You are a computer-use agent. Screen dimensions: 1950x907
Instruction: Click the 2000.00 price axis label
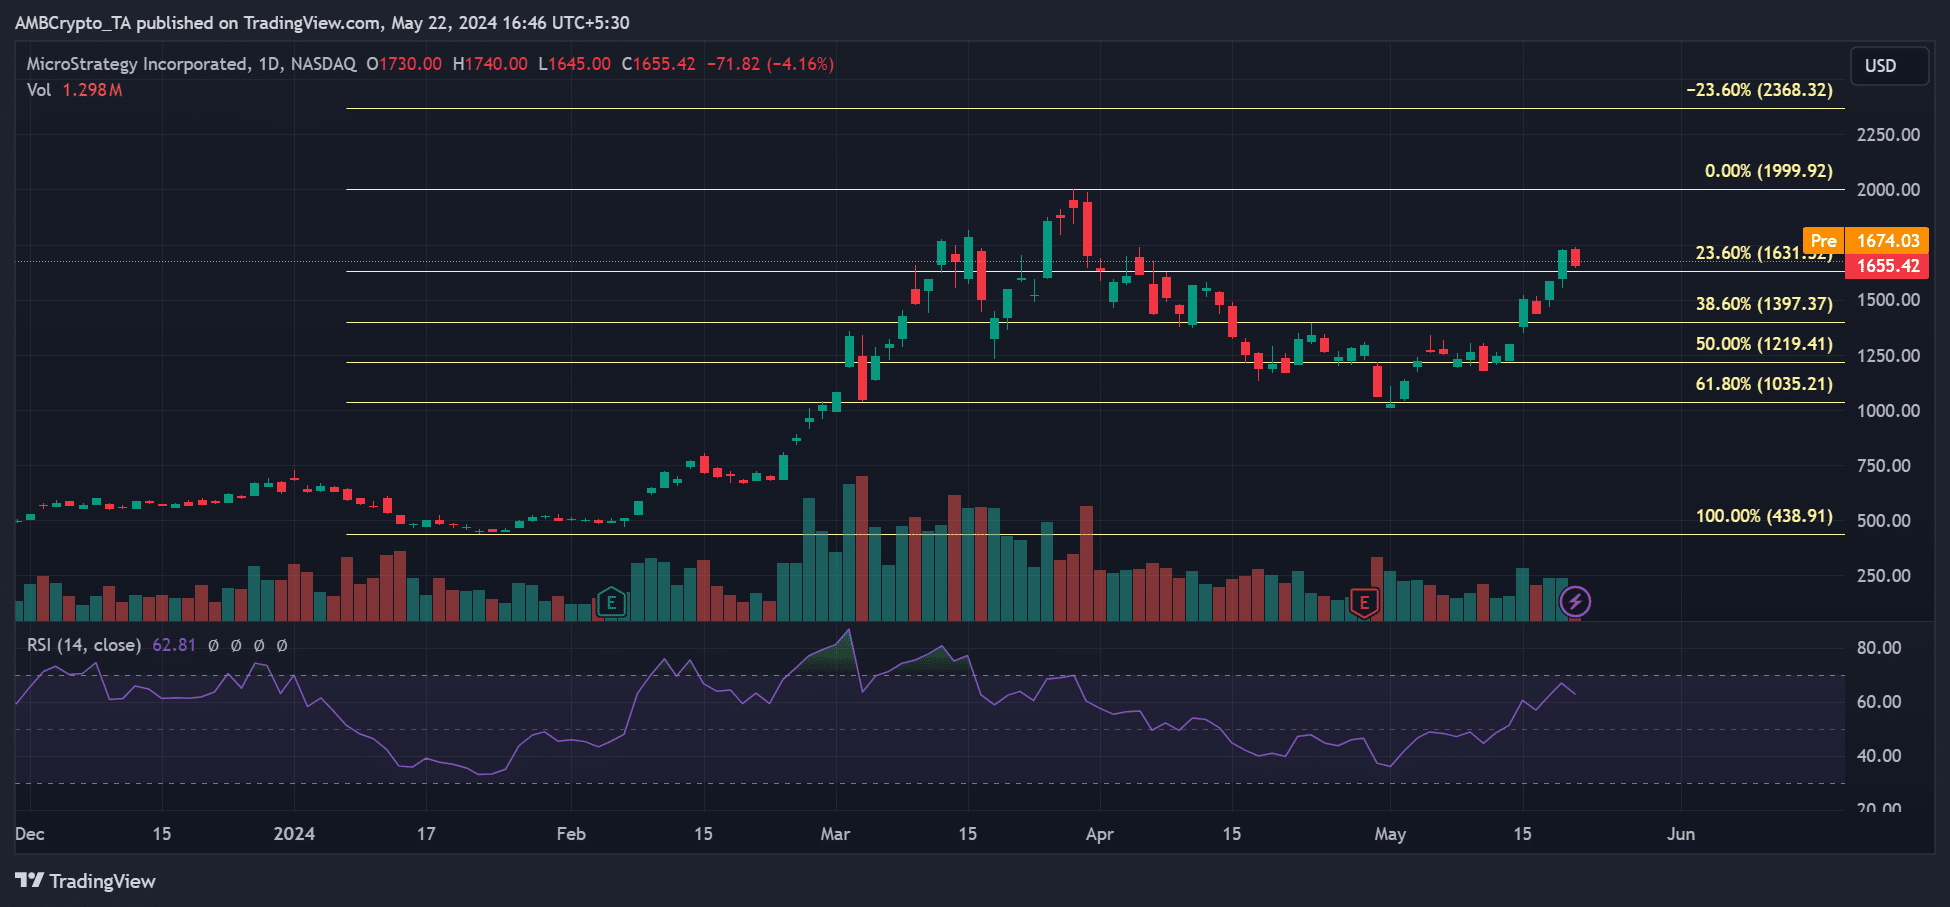1888,190
